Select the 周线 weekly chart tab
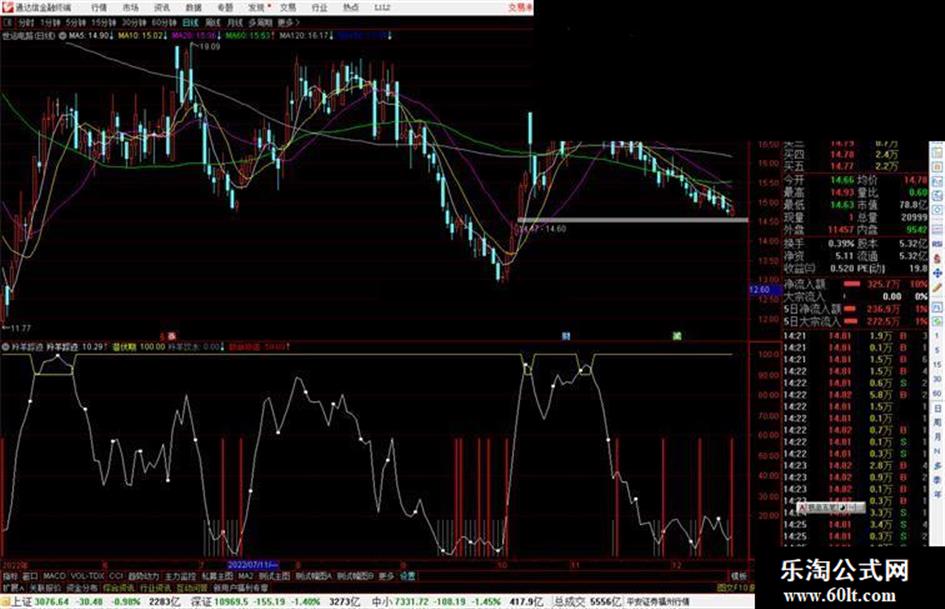 click(x=213, y=23)
